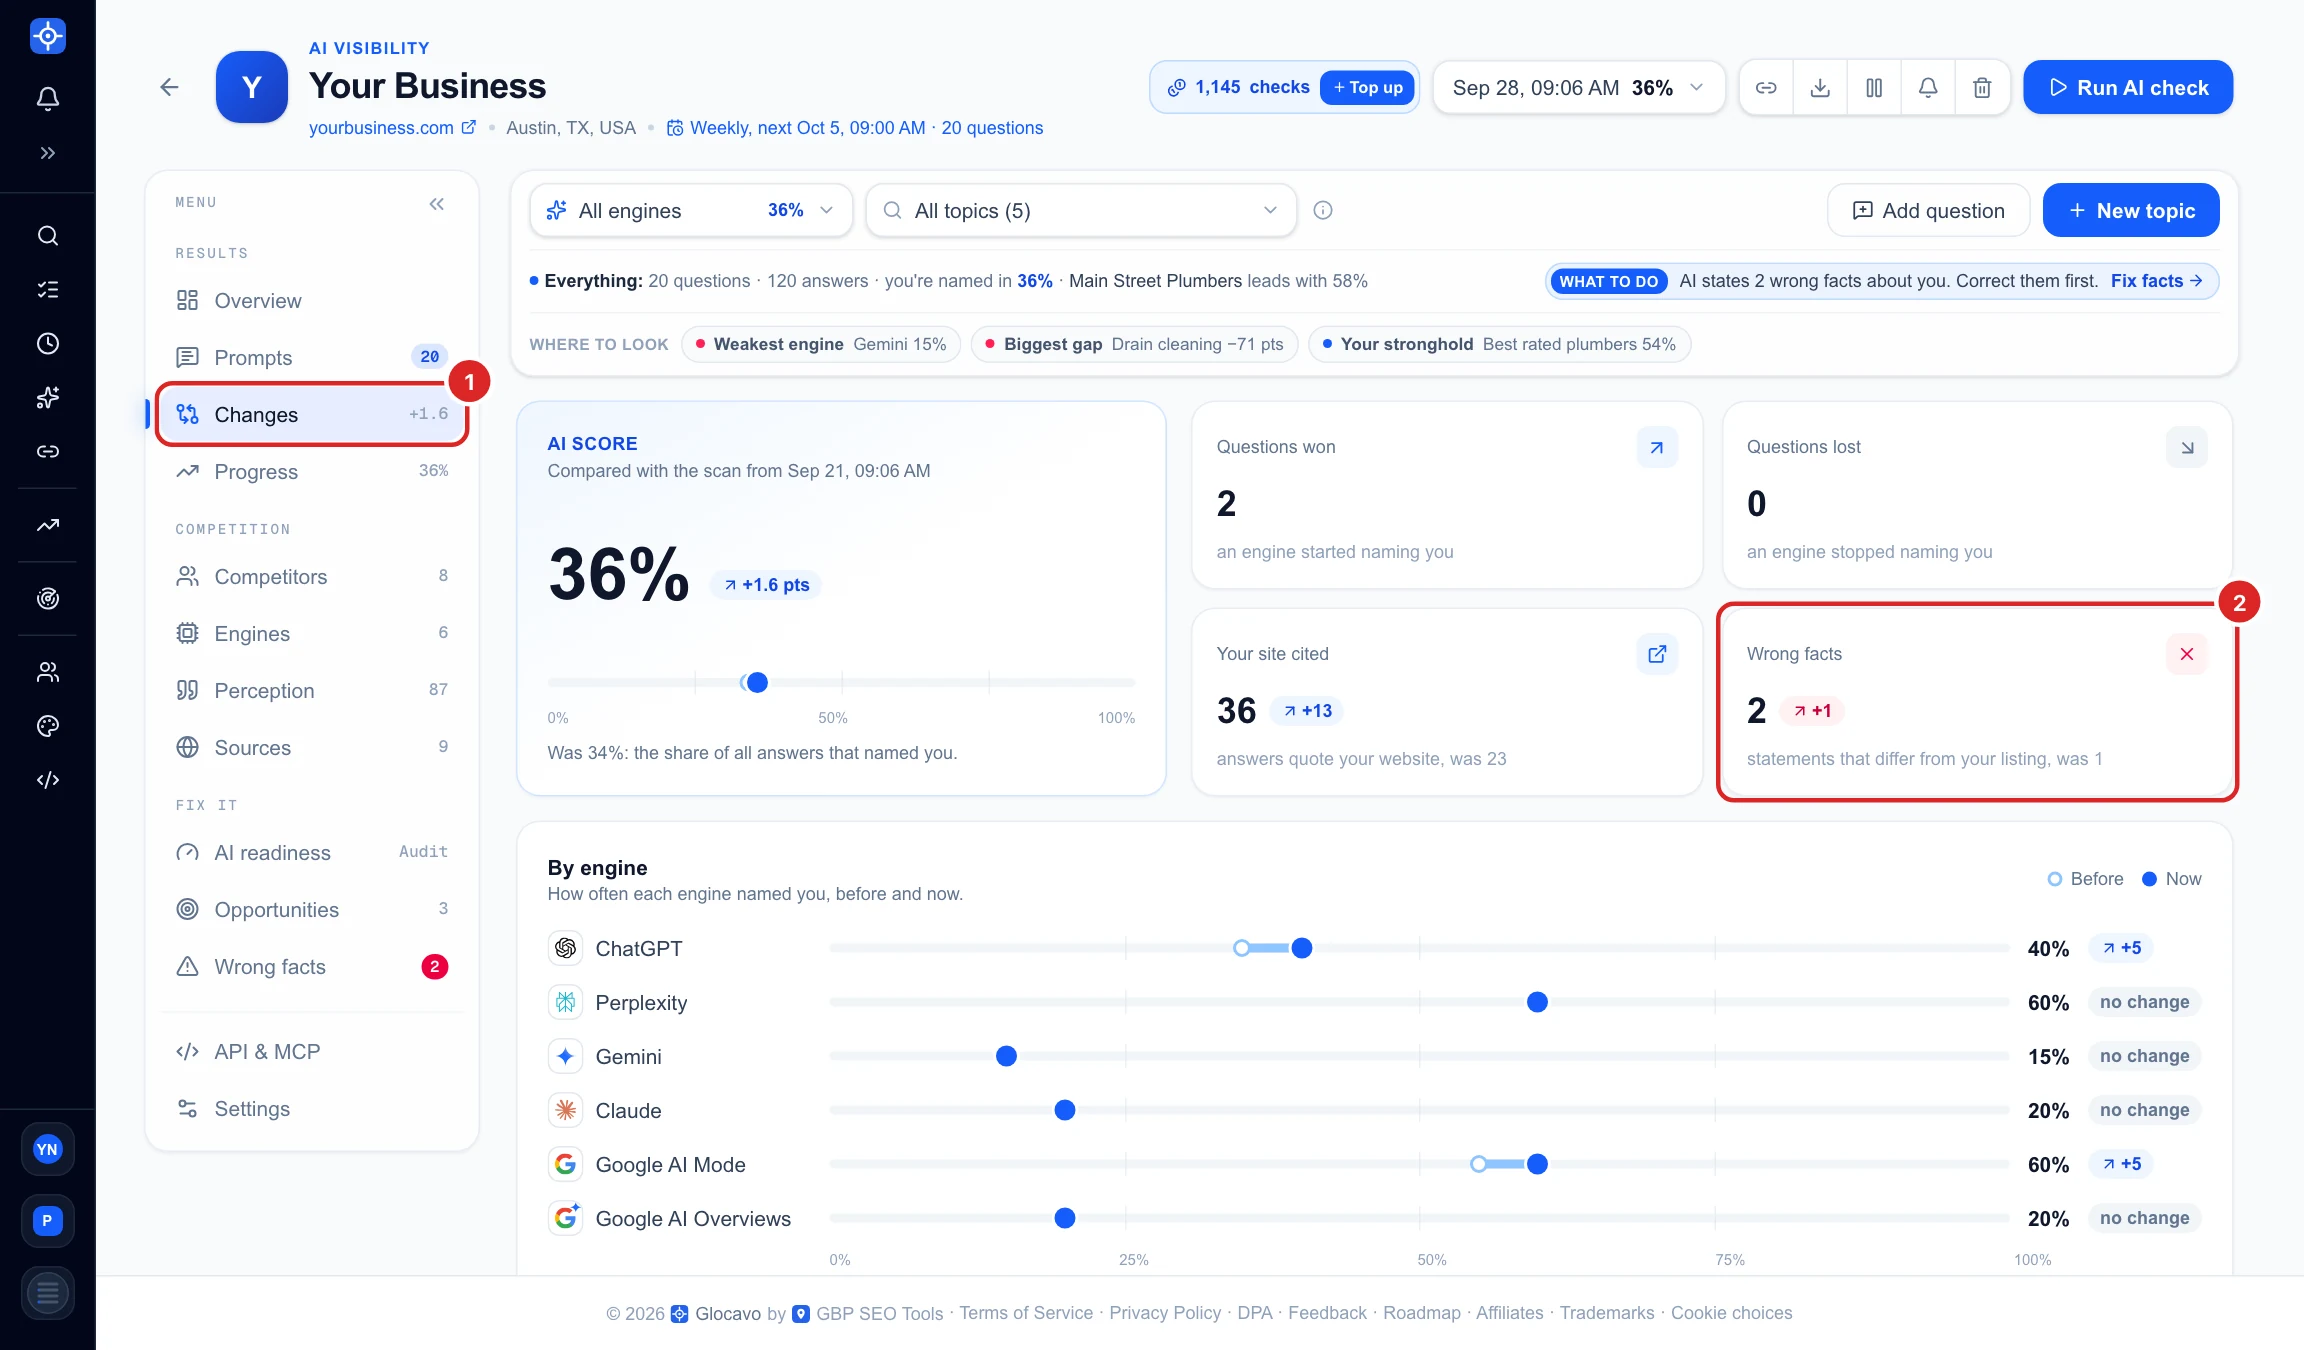Follow the Fix facts link
The height and width of the screenshot is (1350, 2304).
click(x=2157, y=281)
